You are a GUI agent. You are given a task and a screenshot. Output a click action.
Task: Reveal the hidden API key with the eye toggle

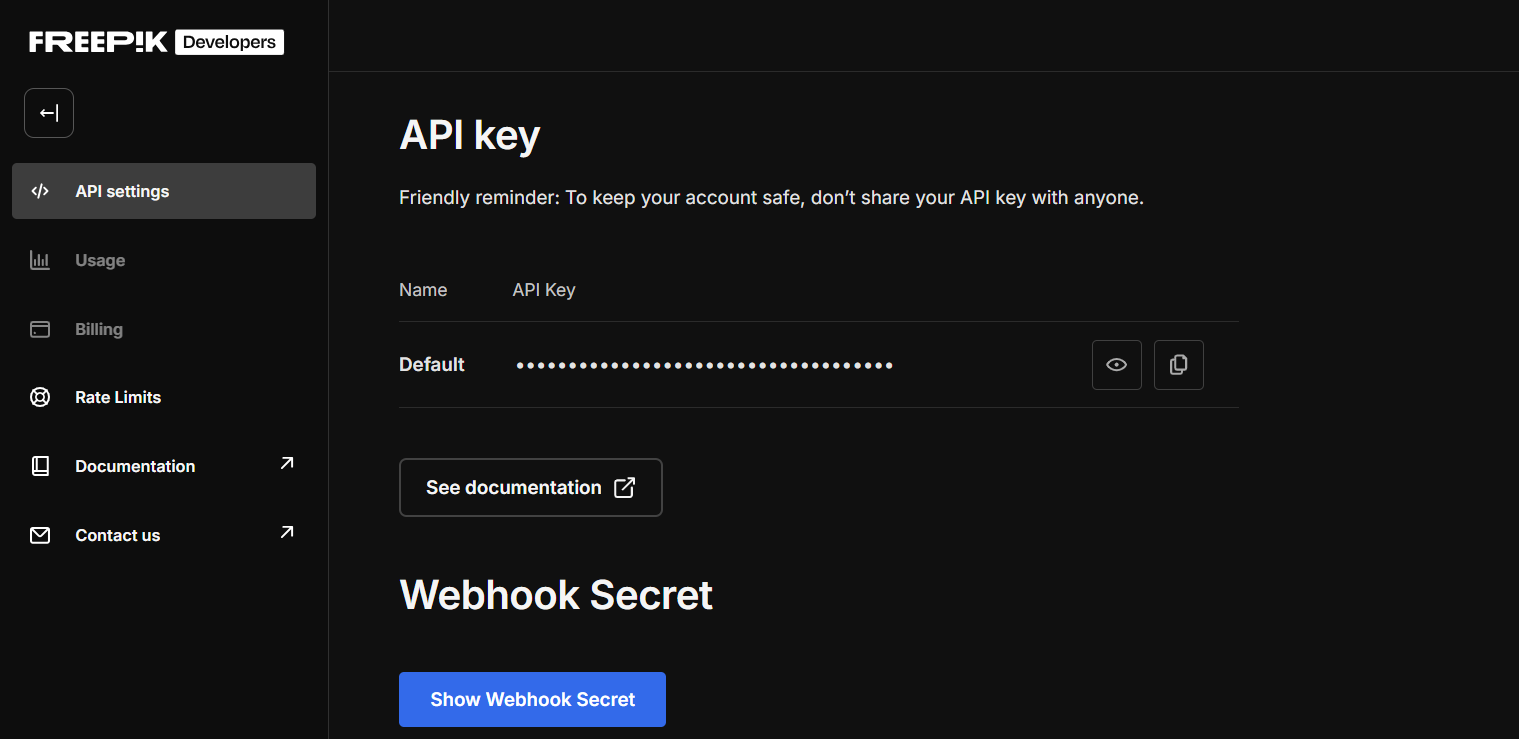click(x=1116, y=364)
